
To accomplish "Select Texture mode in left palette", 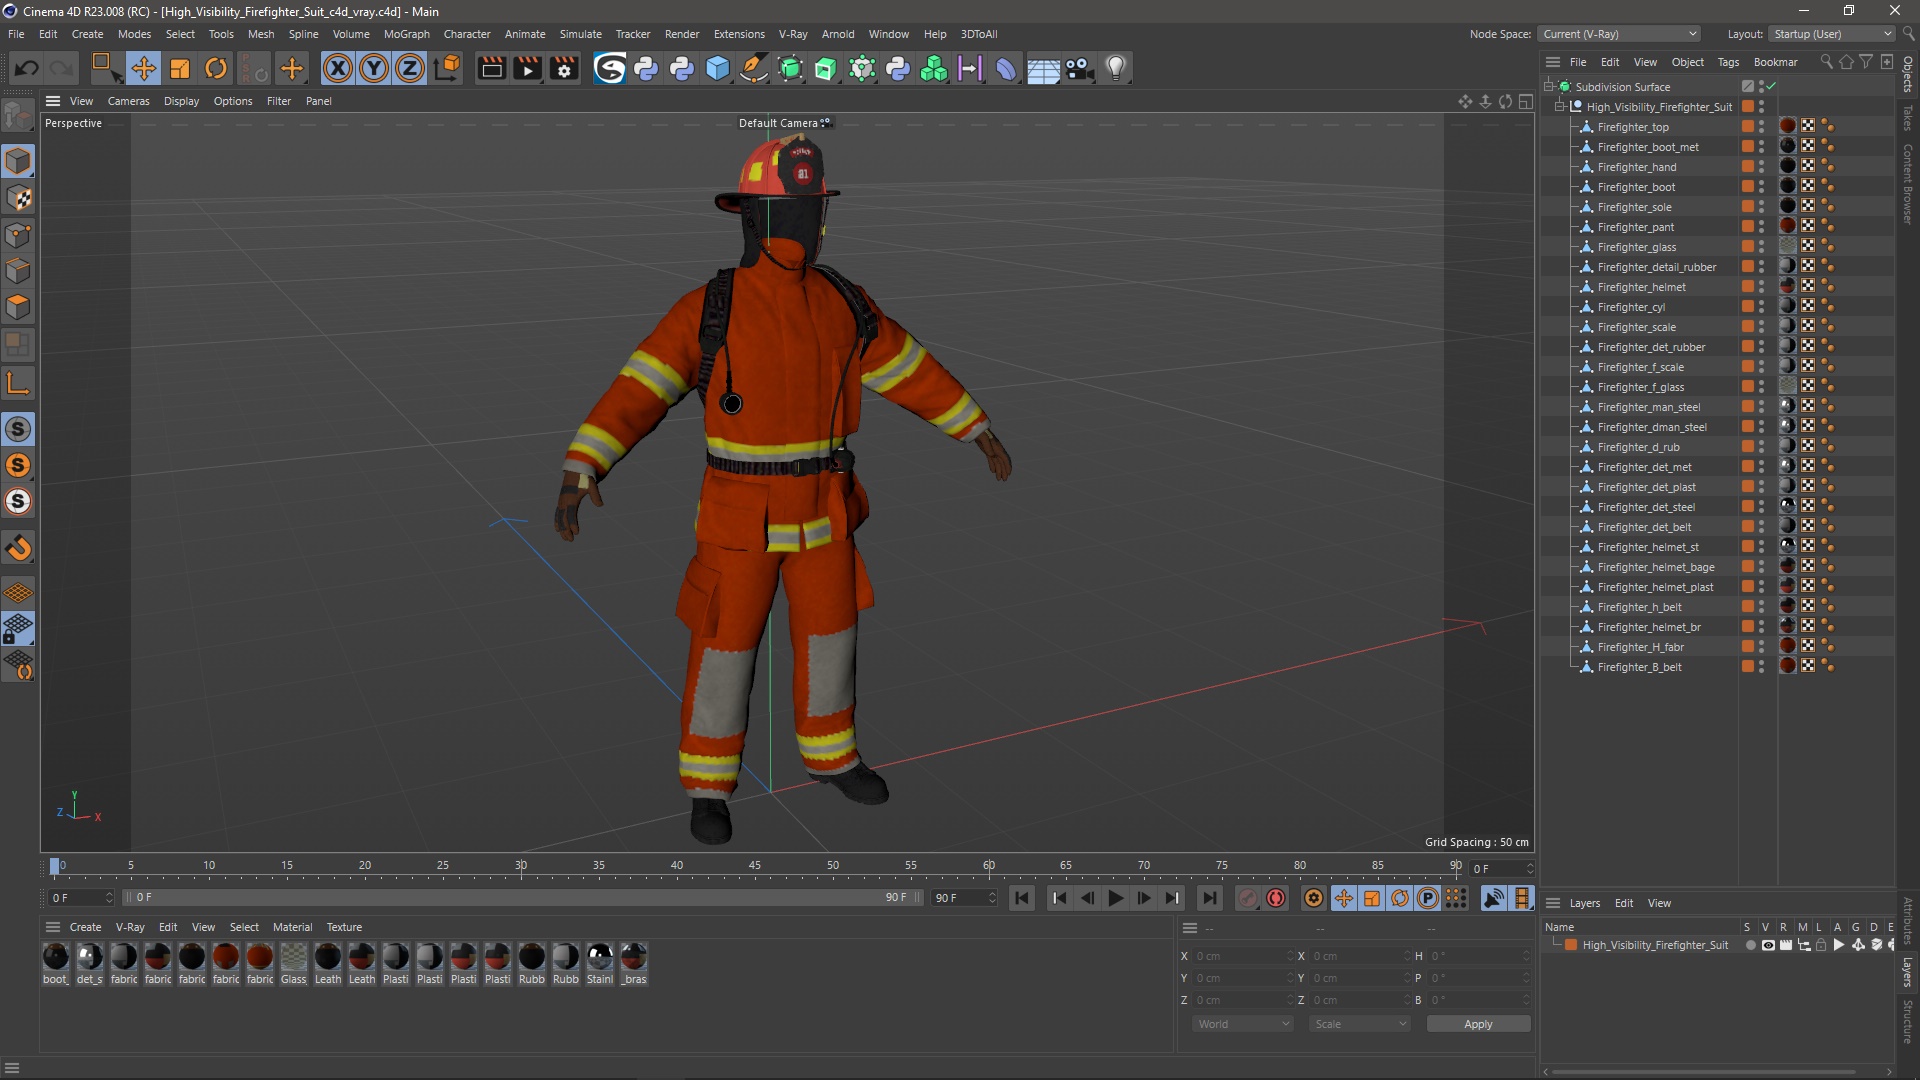I will (19, 198).
